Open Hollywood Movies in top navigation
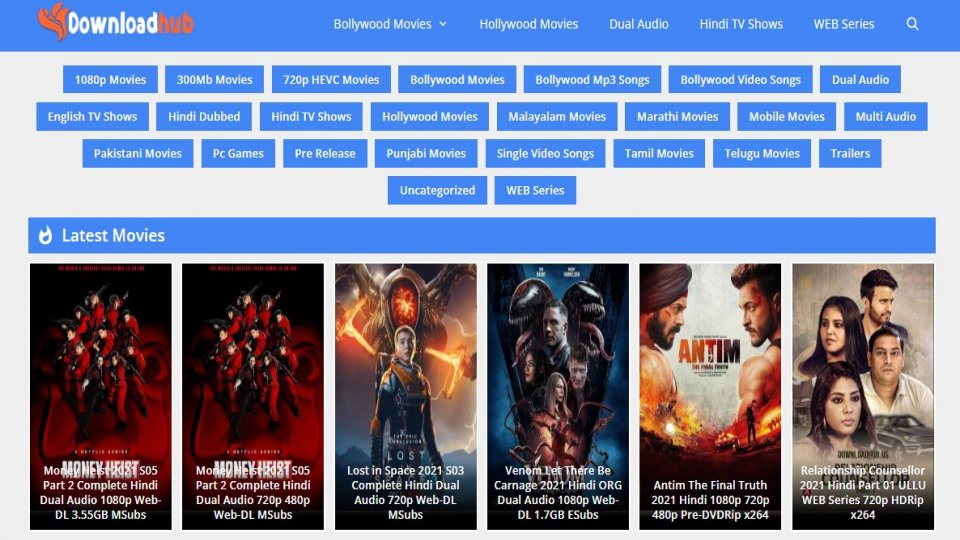This screenshot has width=960, height=540. pyautogui.click(x=528, y=24)
